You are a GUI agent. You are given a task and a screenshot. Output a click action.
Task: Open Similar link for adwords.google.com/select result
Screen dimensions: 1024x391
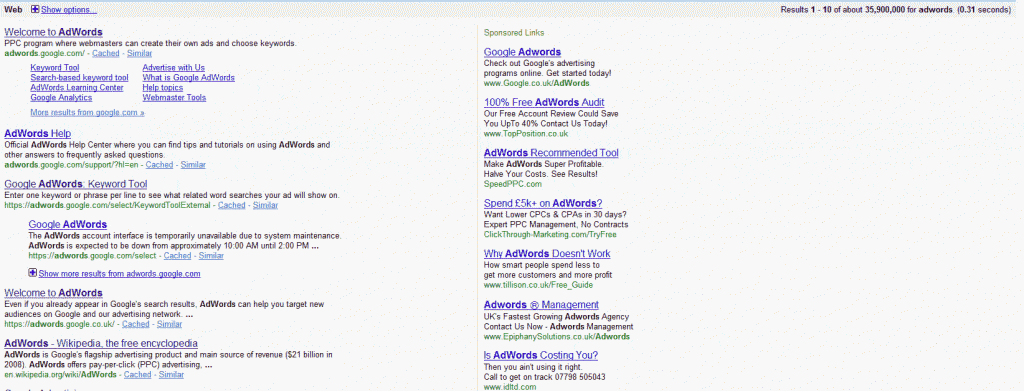212,256
